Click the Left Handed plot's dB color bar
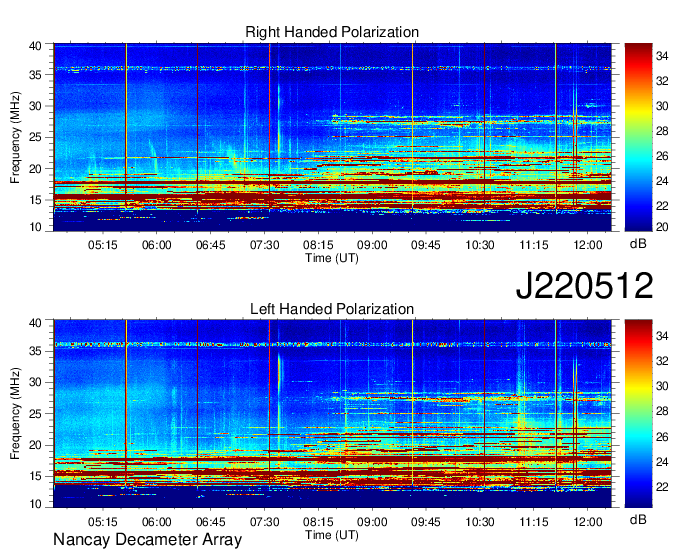Screen dimensions: 680x552 tap(638, 414)
